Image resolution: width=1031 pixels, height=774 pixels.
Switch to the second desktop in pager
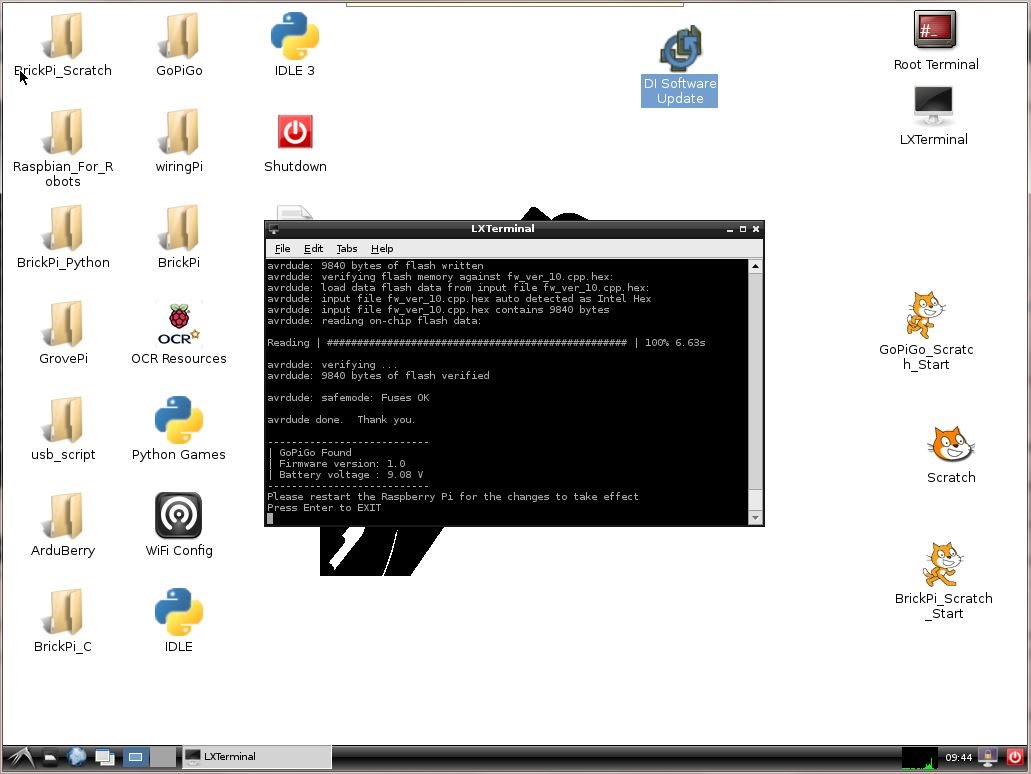pos(163,758)
